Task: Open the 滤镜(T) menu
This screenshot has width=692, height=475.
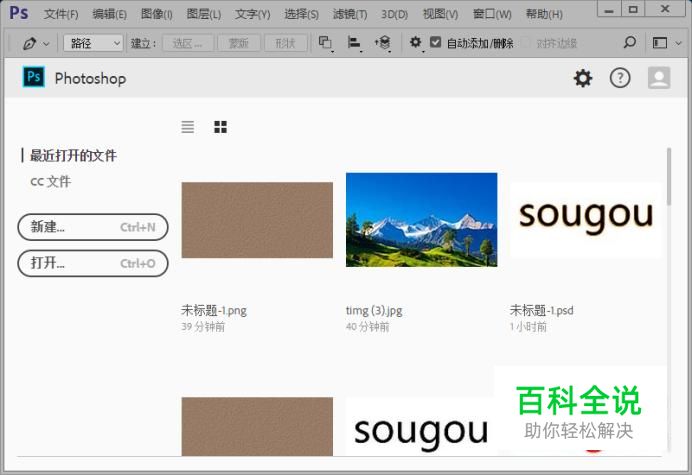Action: [x=350, y=14]
